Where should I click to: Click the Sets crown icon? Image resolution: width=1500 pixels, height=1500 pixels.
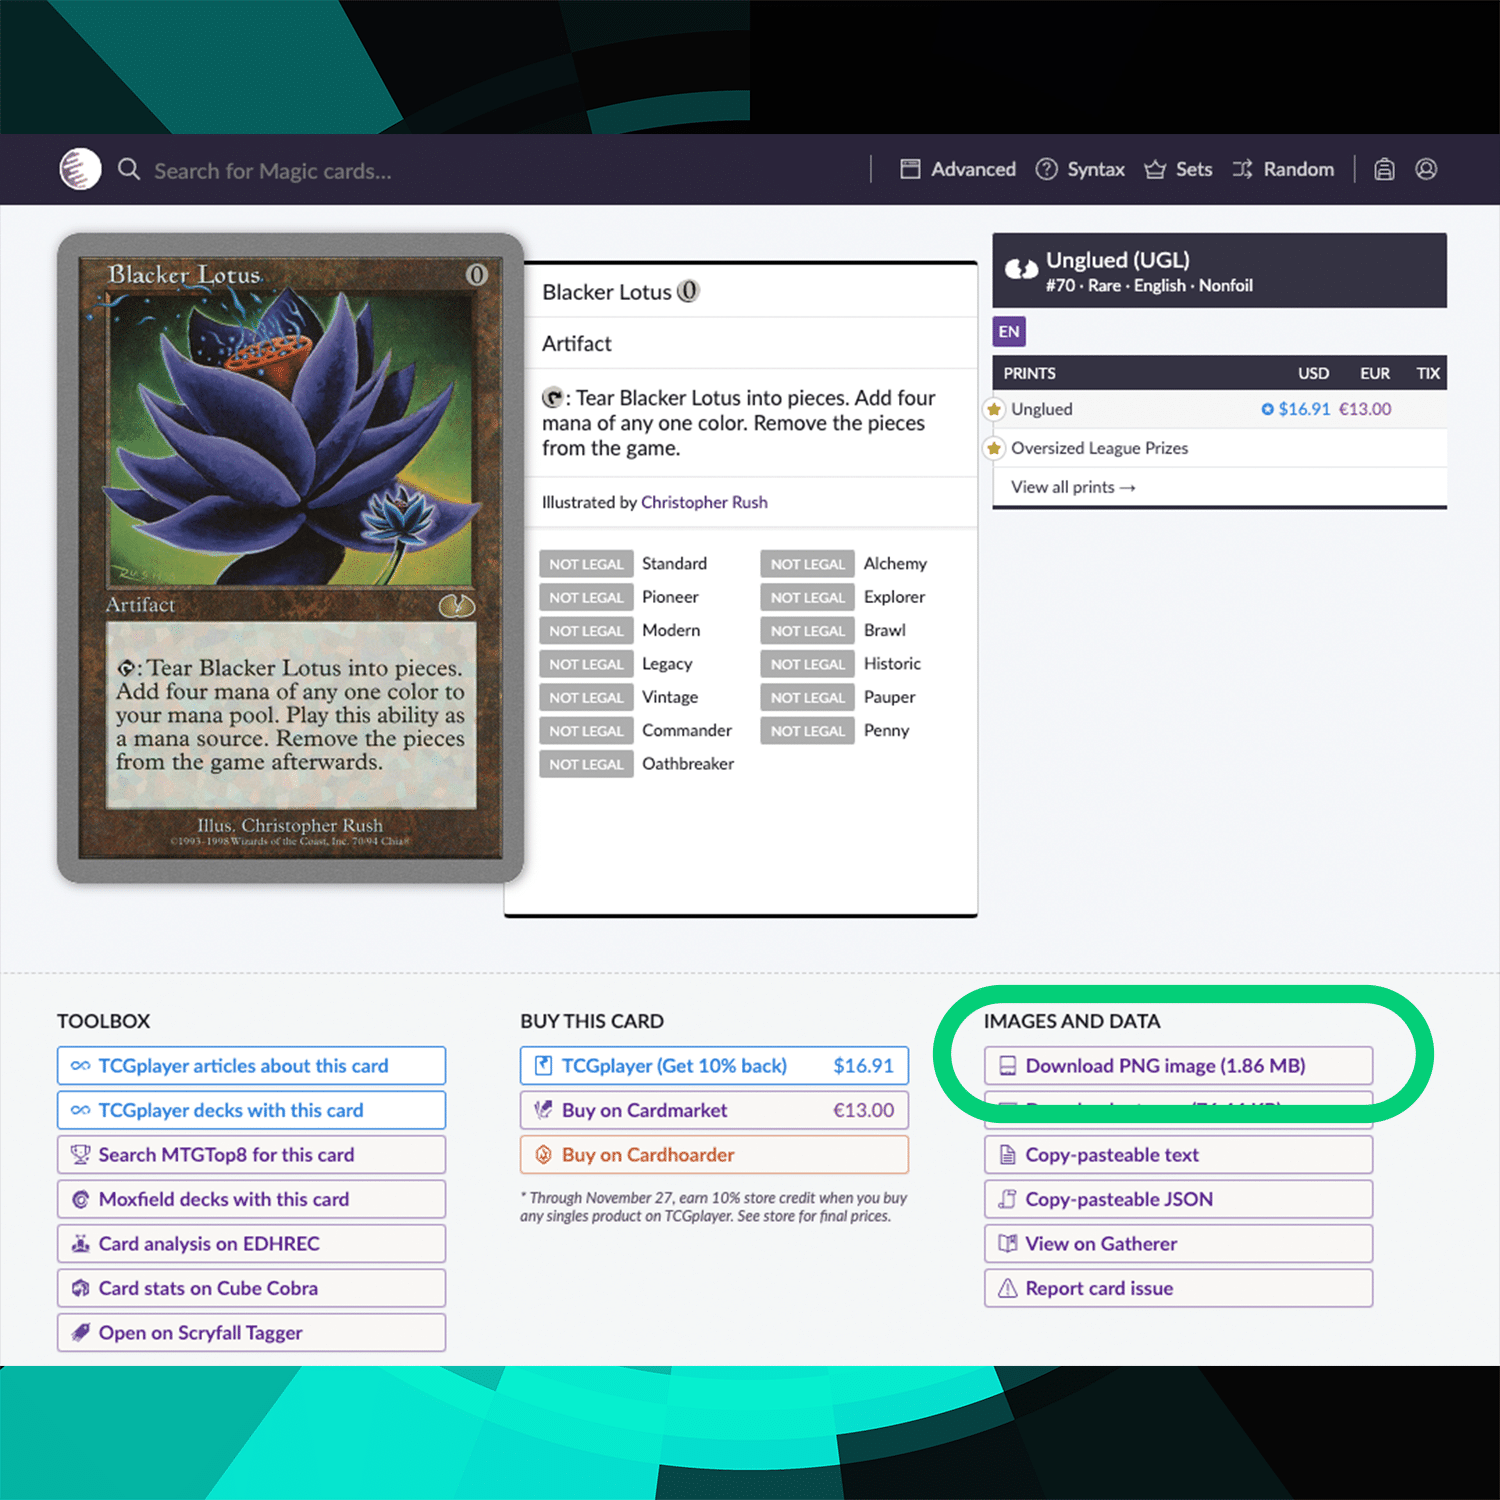tap(1155, 169)
